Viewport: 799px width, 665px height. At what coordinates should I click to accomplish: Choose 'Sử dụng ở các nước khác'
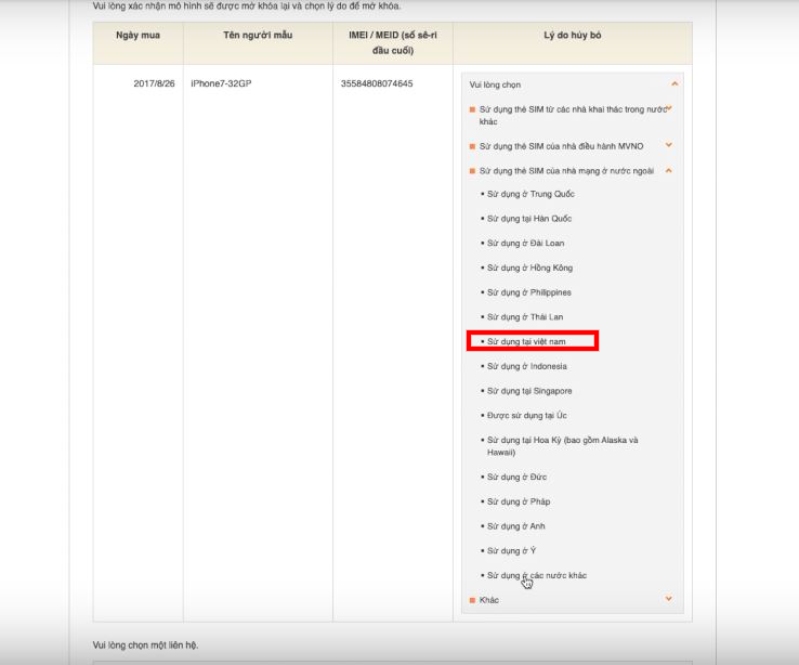(537, 576)
